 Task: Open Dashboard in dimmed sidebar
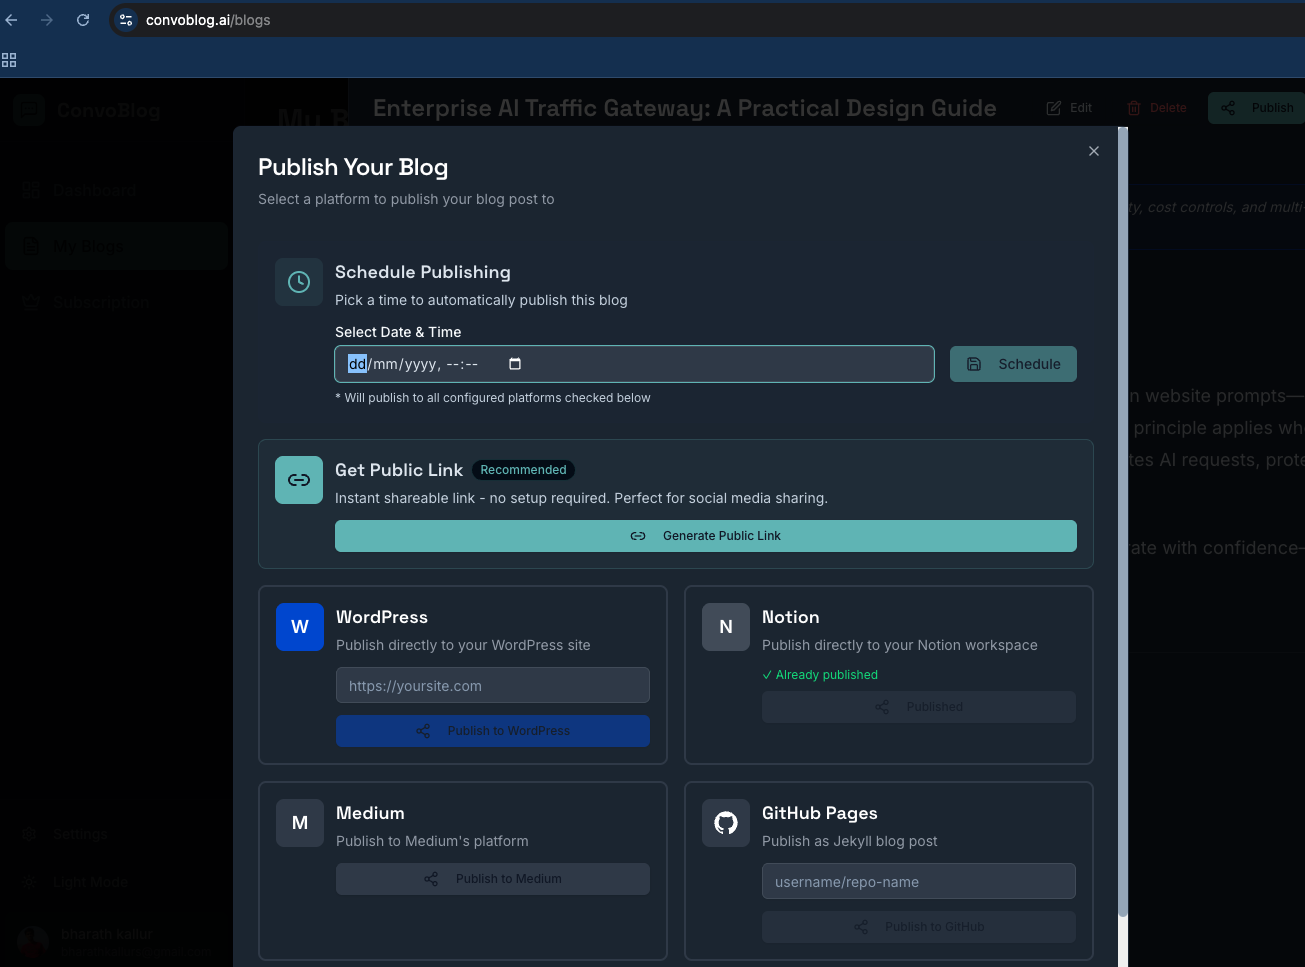click(x=116, y=190)
